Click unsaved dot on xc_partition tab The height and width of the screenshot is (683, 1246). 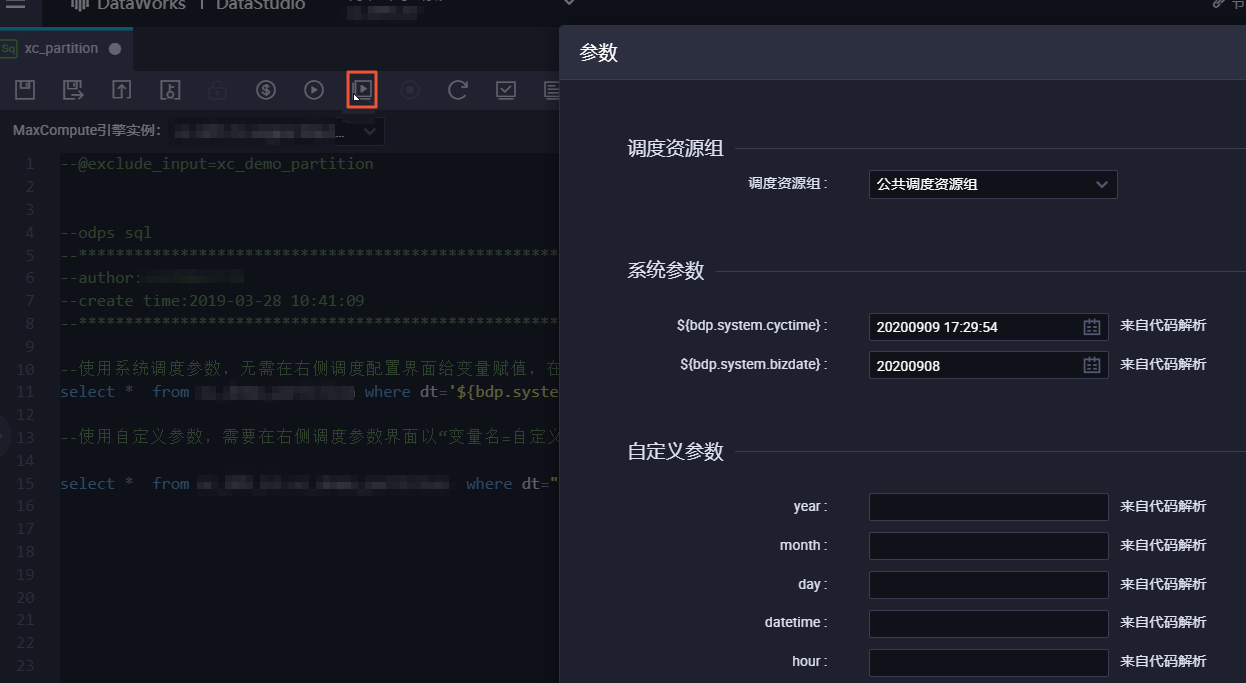[115, 48]
